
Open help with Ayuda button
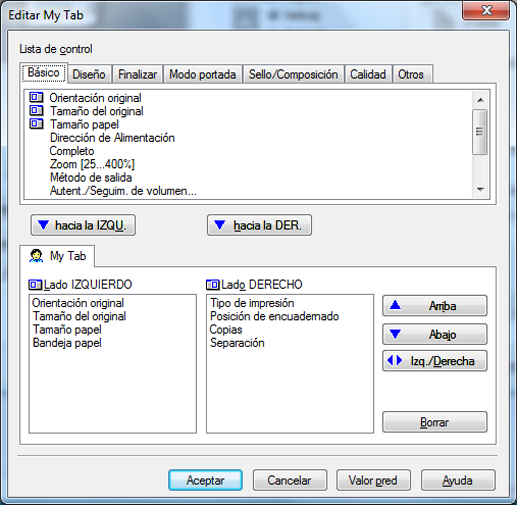point(458,480)
